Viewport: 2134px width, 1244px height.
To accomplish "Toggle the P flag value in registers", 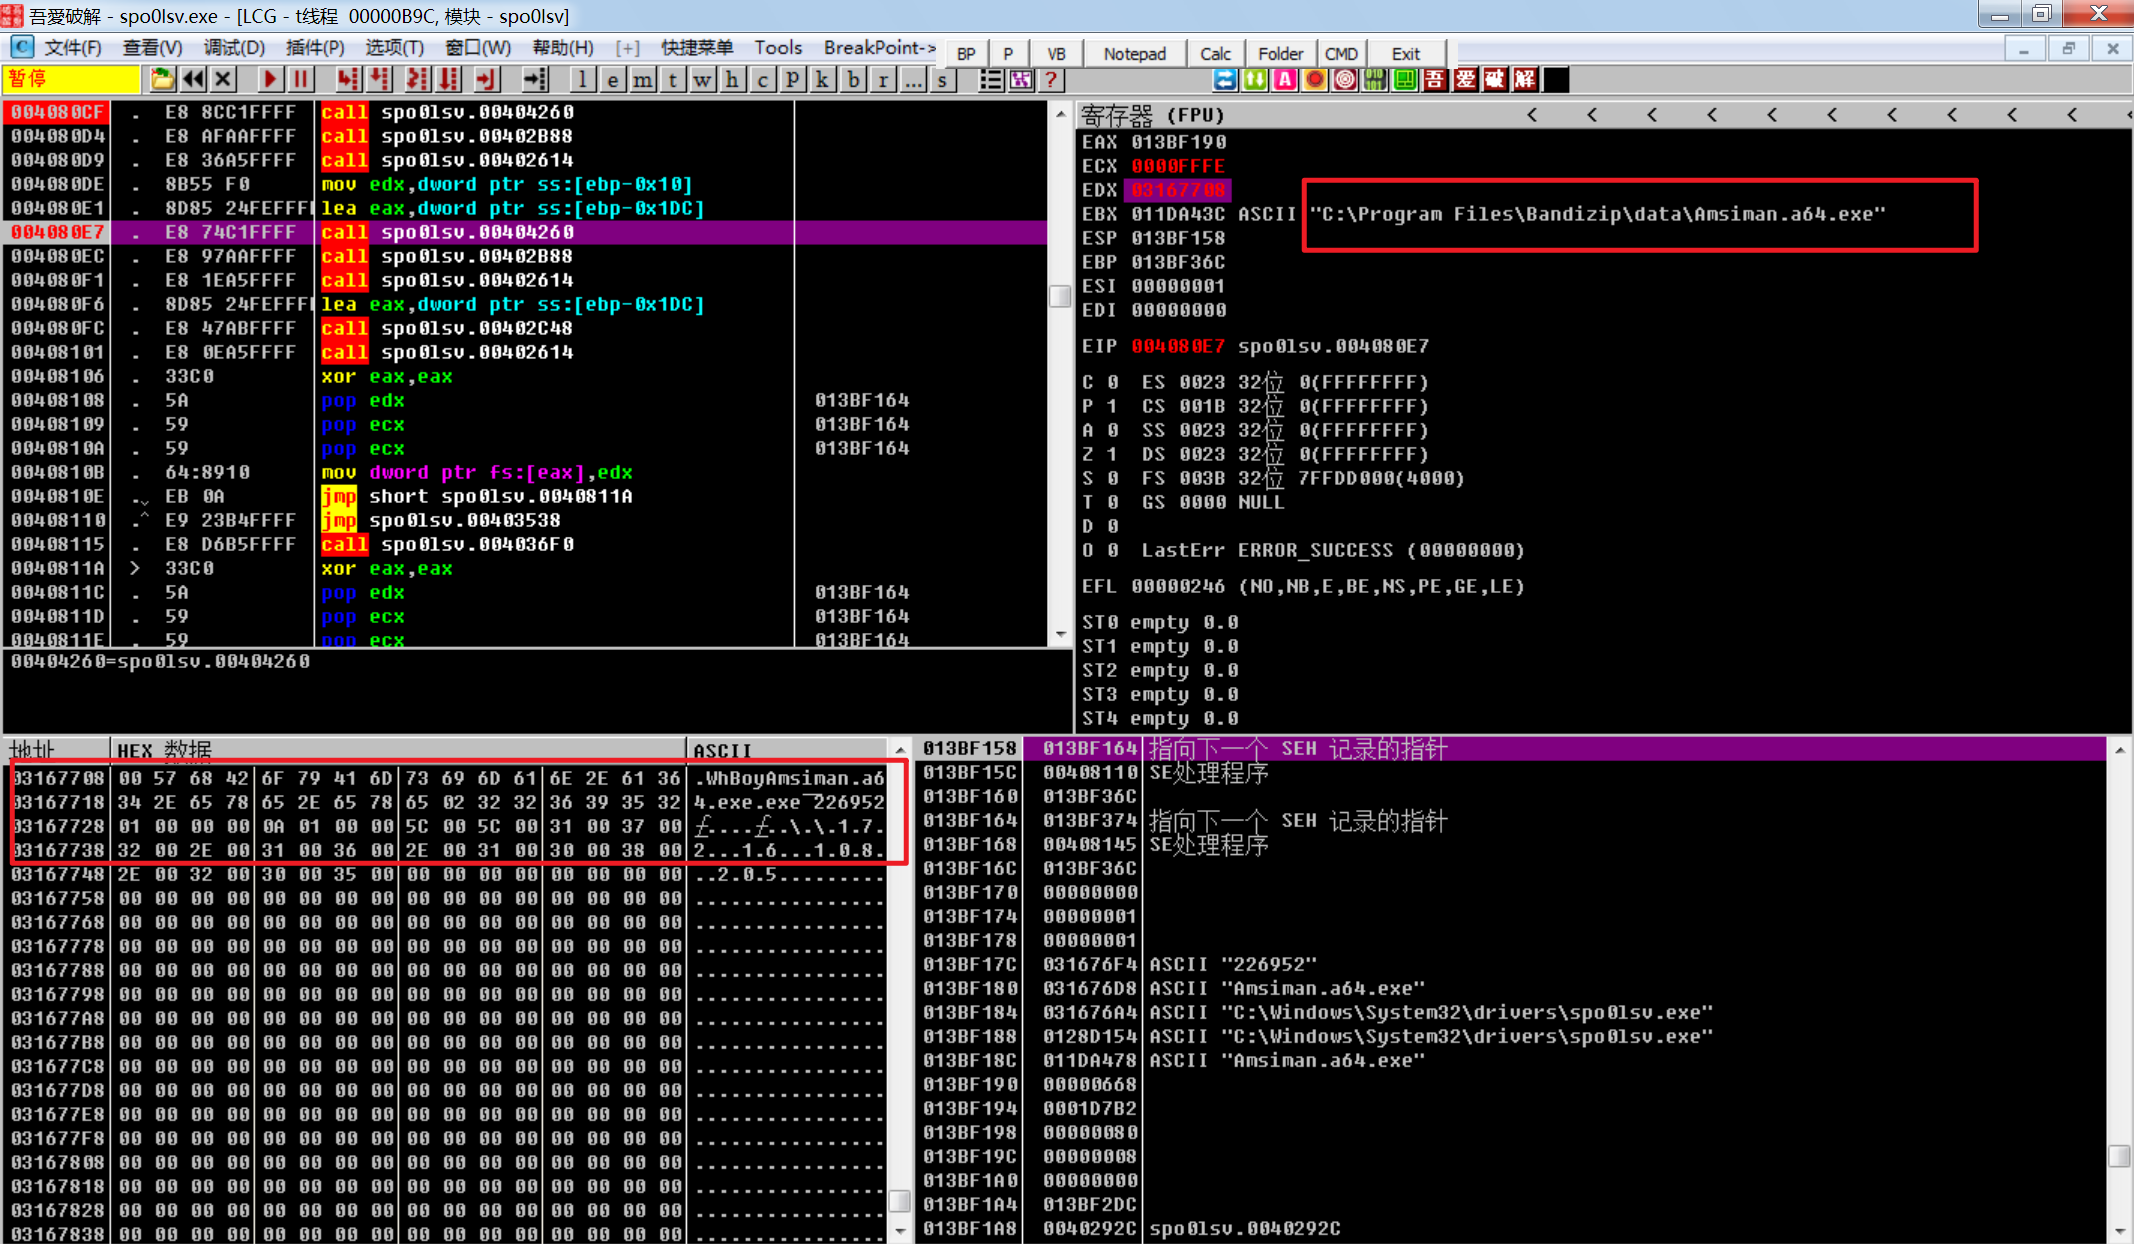I will point(1112,406).
